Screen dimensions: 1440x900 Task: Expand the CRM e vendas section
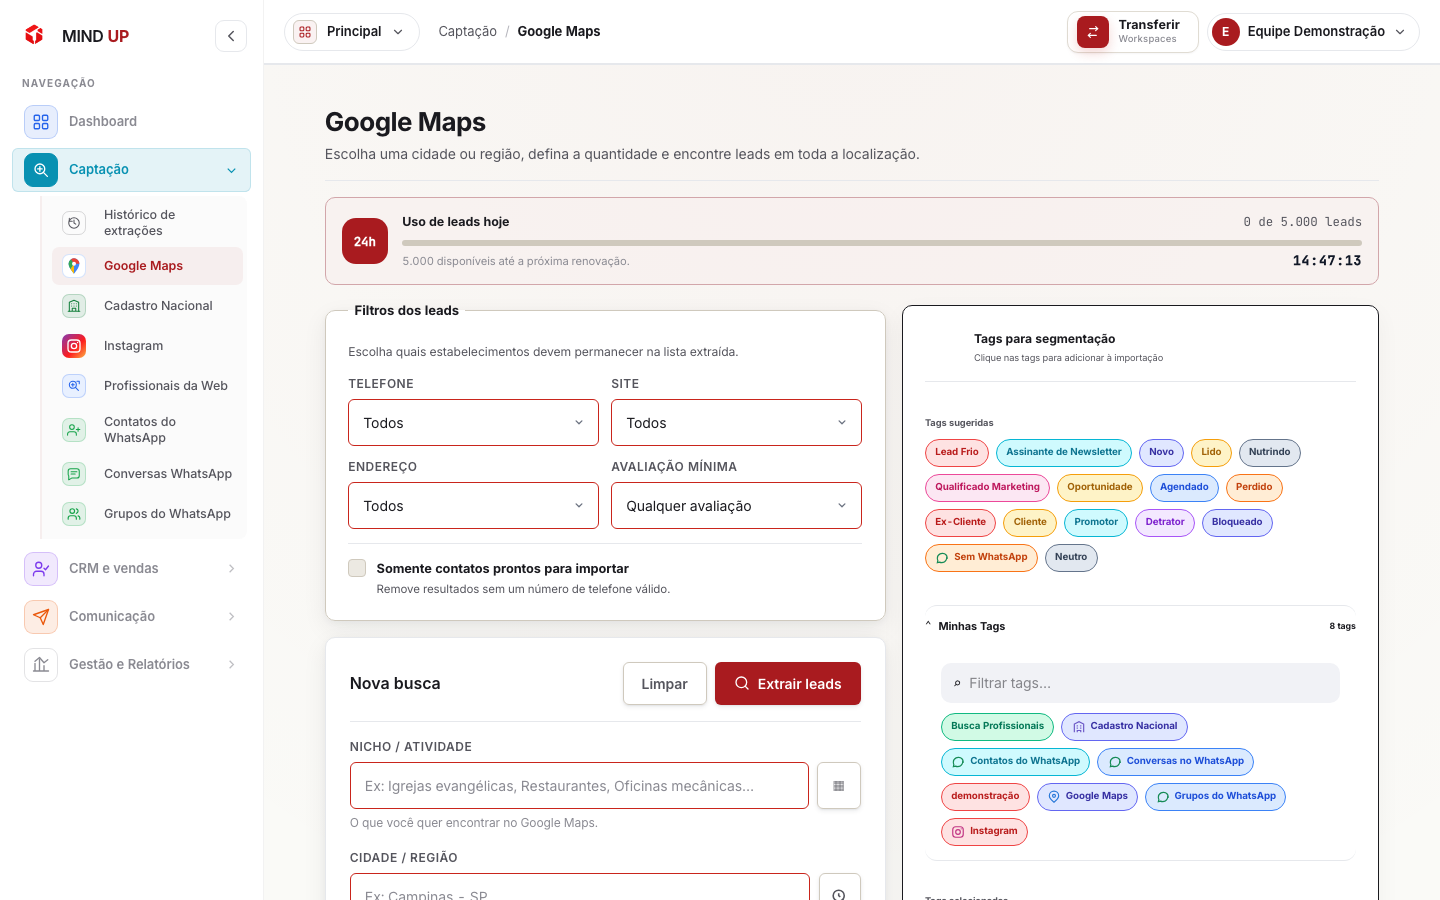click(132, 569)
